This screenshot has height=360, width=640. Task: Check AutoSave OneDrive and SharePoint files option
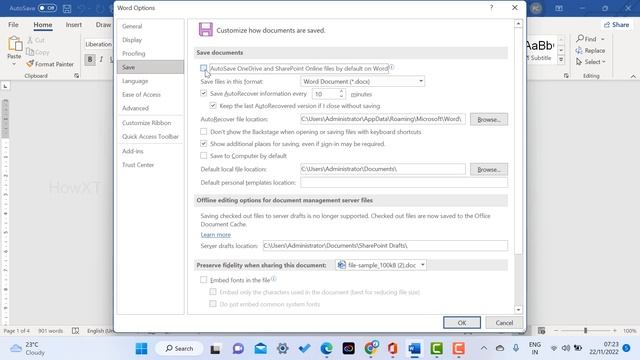pos(204,68)
